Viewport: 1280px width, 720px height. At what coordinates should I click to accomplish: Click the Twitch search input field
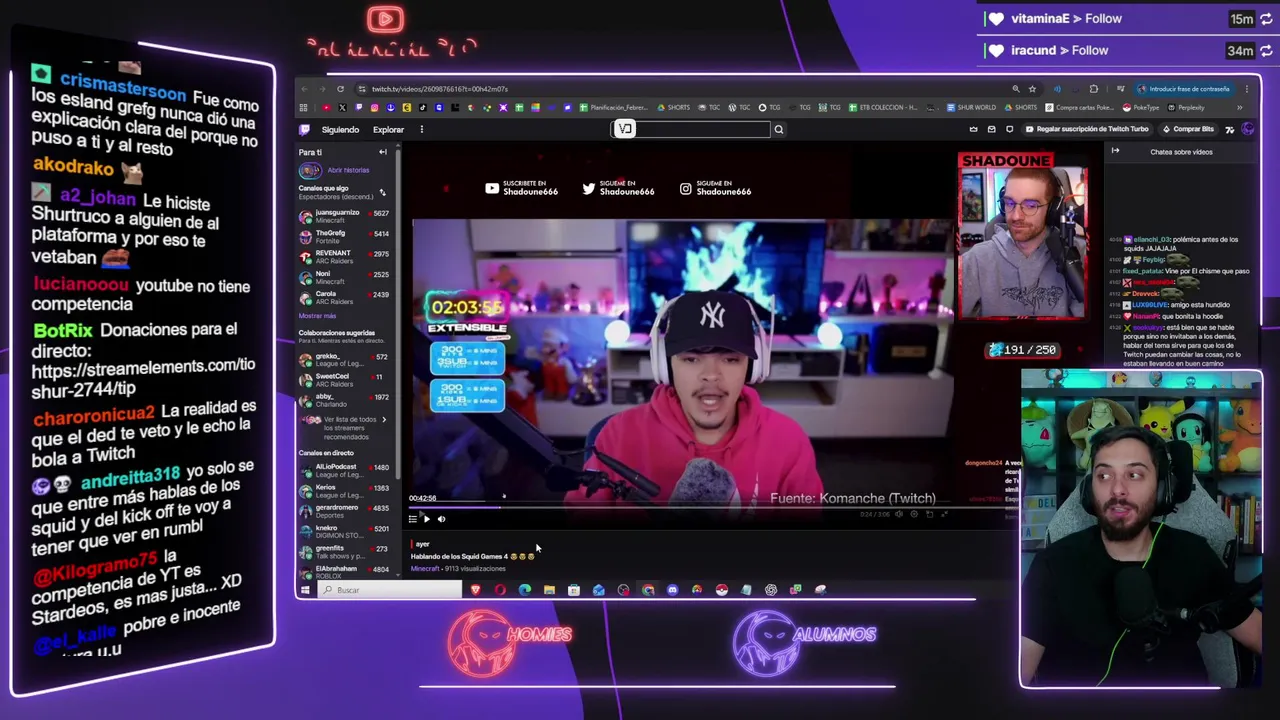691,129
